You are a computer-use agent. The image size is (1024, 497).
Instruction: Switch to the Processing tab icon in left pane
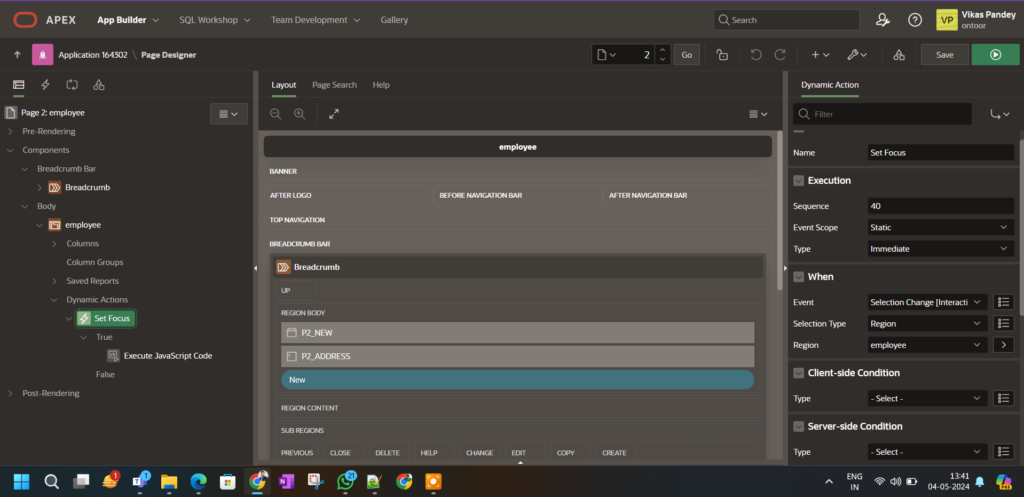pos(72,85)
